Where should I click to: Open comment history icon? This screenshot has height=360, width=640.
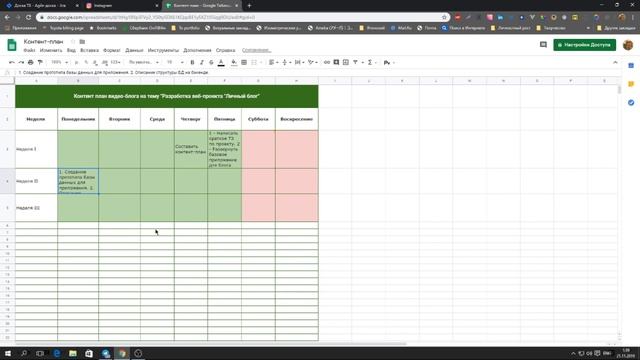point(543,45)
